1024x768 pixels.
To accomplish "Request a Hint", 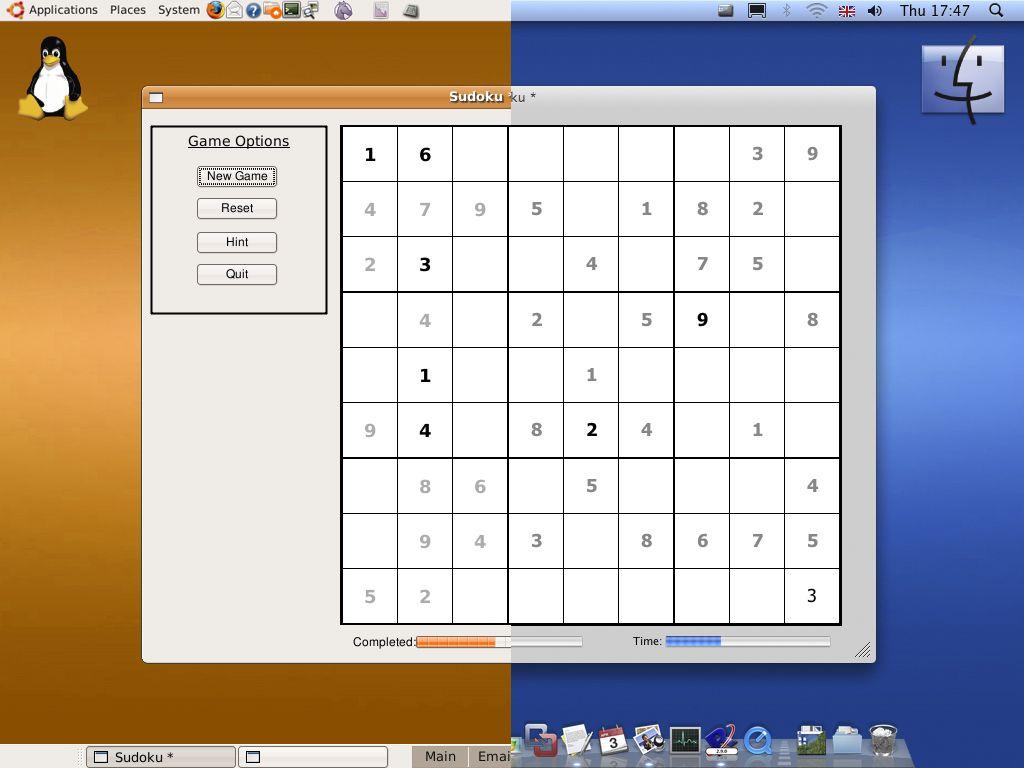I will 237,242.
